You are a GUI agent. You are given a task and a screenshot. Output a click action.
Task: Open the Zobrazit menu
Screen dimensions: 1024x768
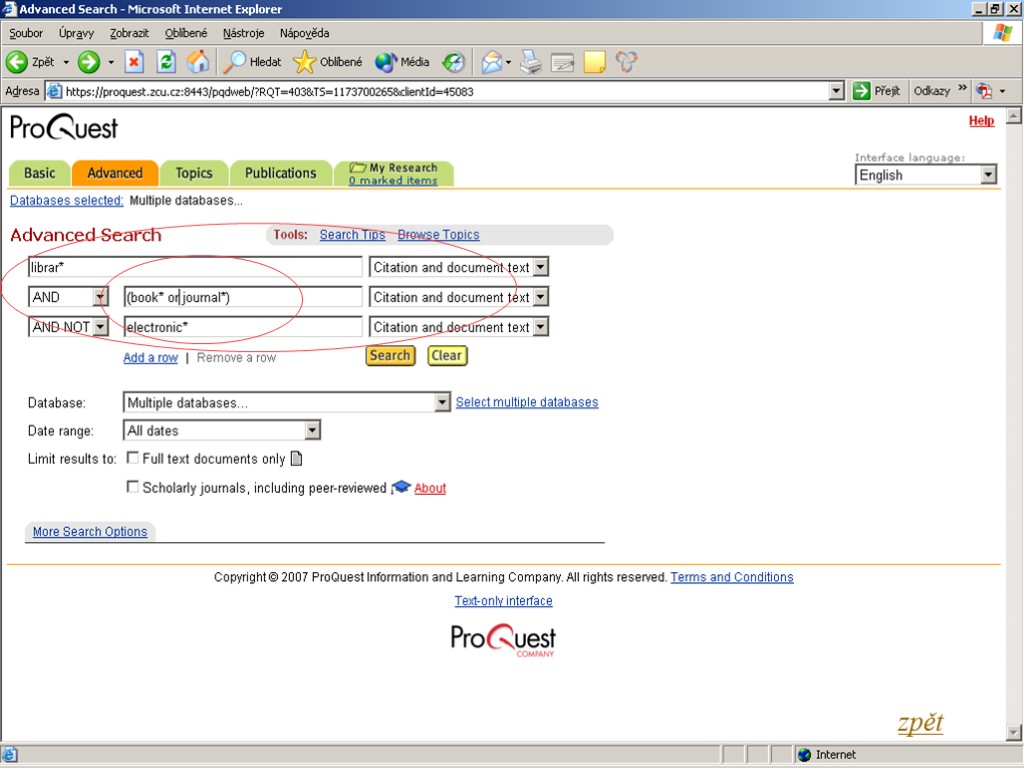pyautogui.click(x=129, y=33)
